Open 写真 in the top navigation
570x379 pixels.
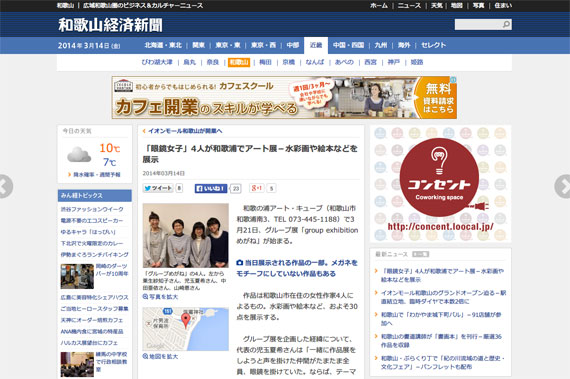pos(478,5)
